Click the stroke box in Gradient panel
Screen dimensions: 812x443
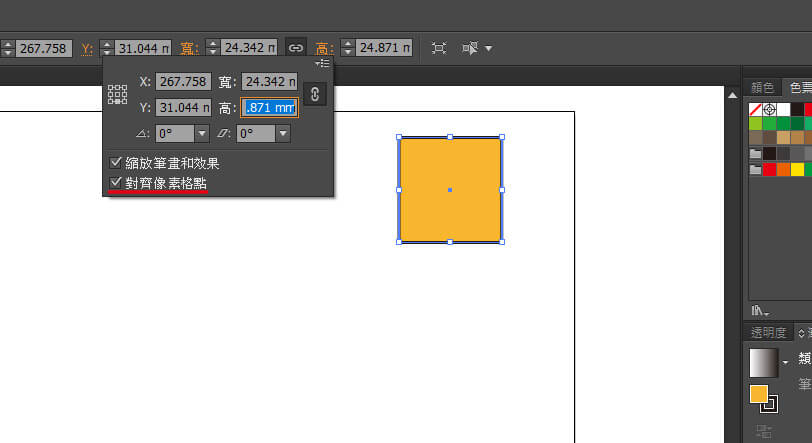tap(771, 405)
